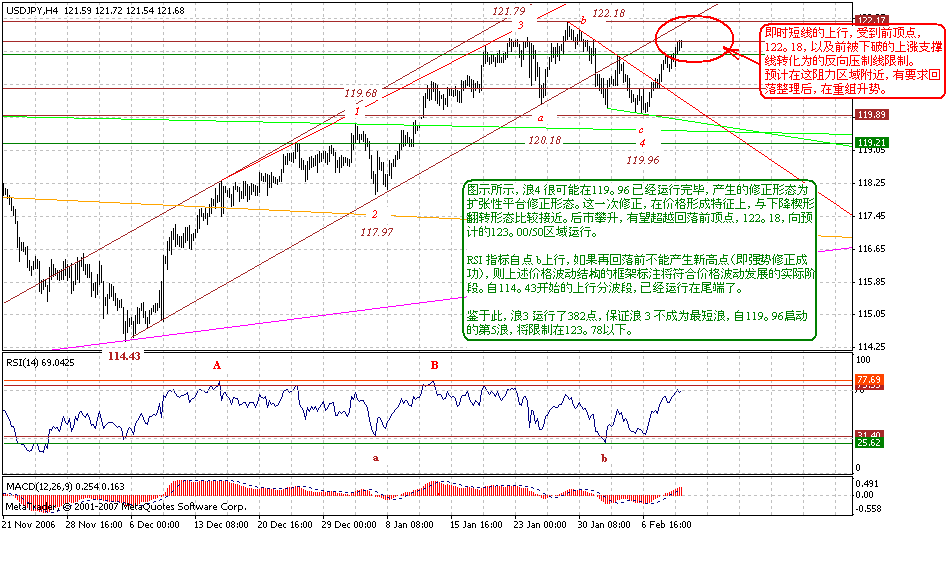Click the 23 Jan 00:00 date label

(x=540, y=525)
